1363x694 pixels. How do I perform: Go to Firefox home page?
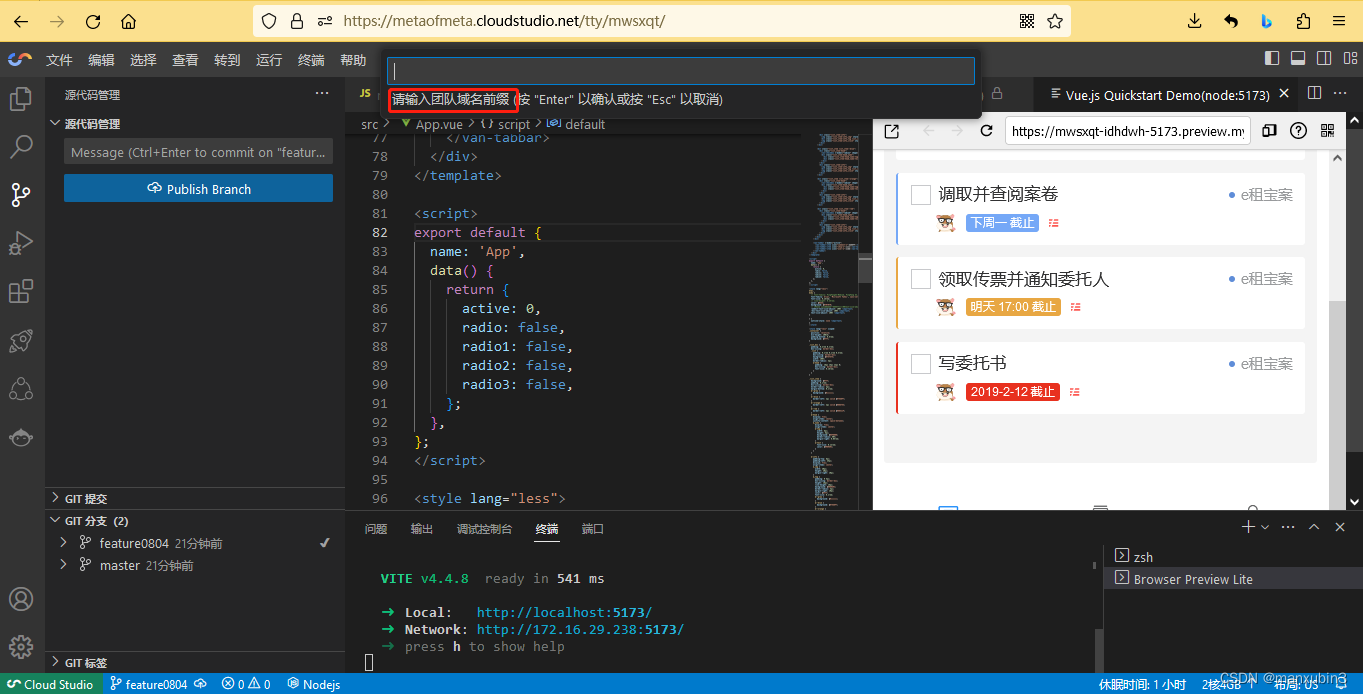[x=128, y=21]
